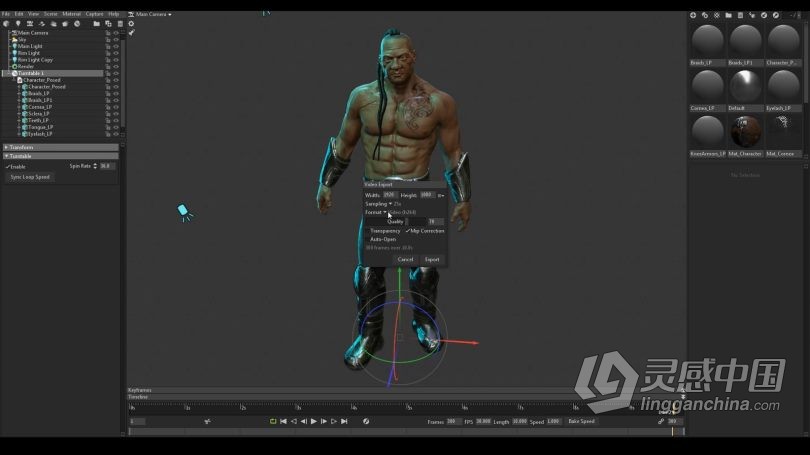Image resolution: width=810 pixels, height=455 pixels.
Task: Click the add fog icon in scene toolbar
Action: [53, 24]
